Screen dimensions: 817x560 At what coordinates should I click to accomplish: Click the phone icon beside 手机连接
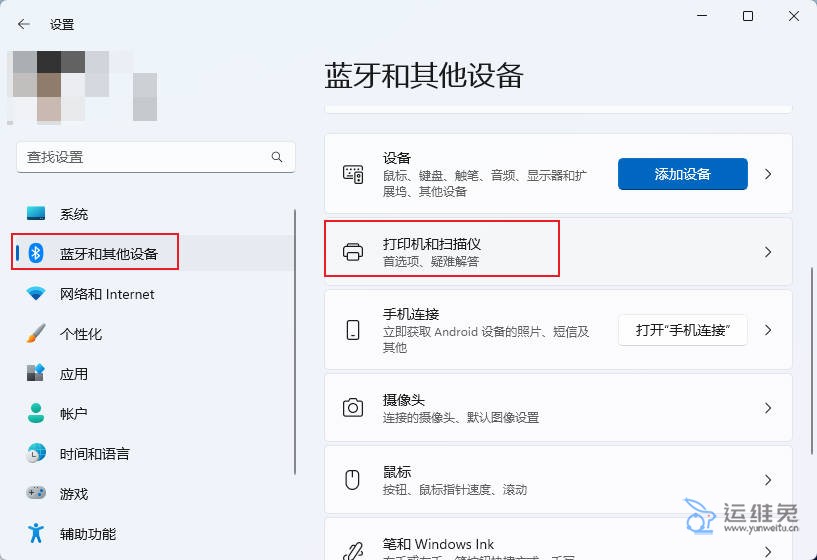pos(353,330)
